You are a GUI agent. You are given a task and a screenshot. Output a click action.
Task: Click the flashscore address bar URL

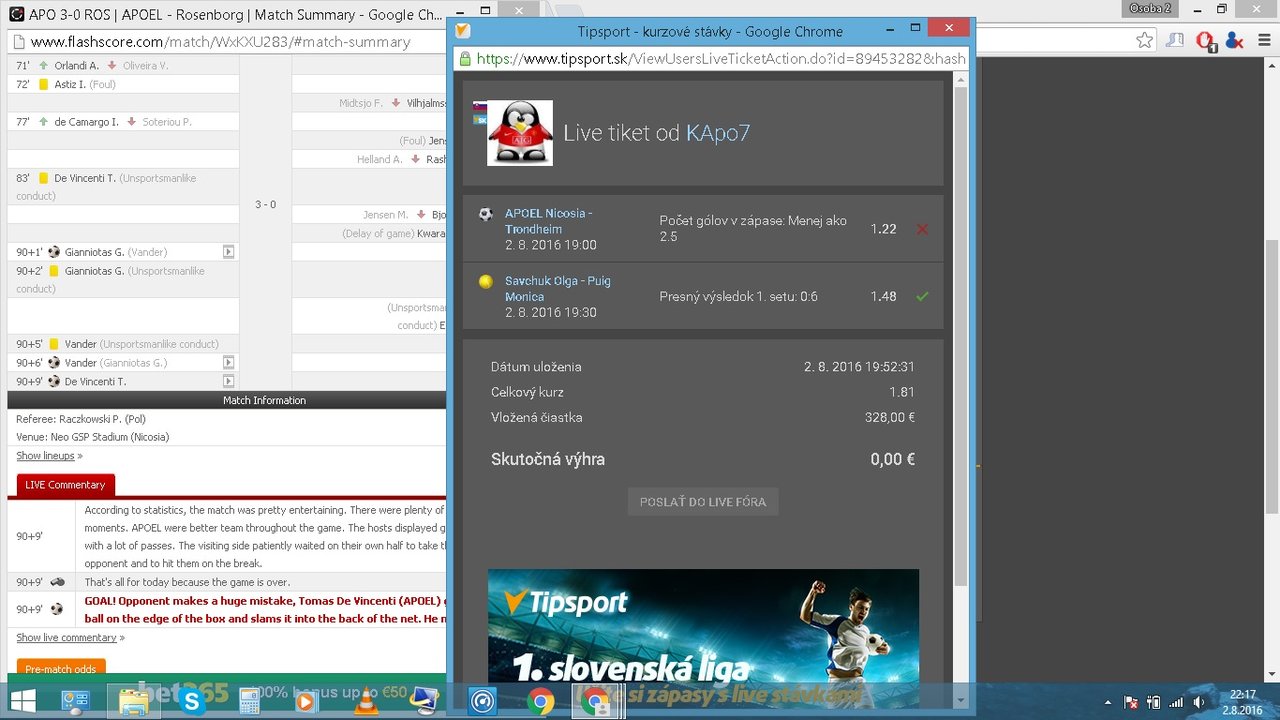(x=220, y=42)
